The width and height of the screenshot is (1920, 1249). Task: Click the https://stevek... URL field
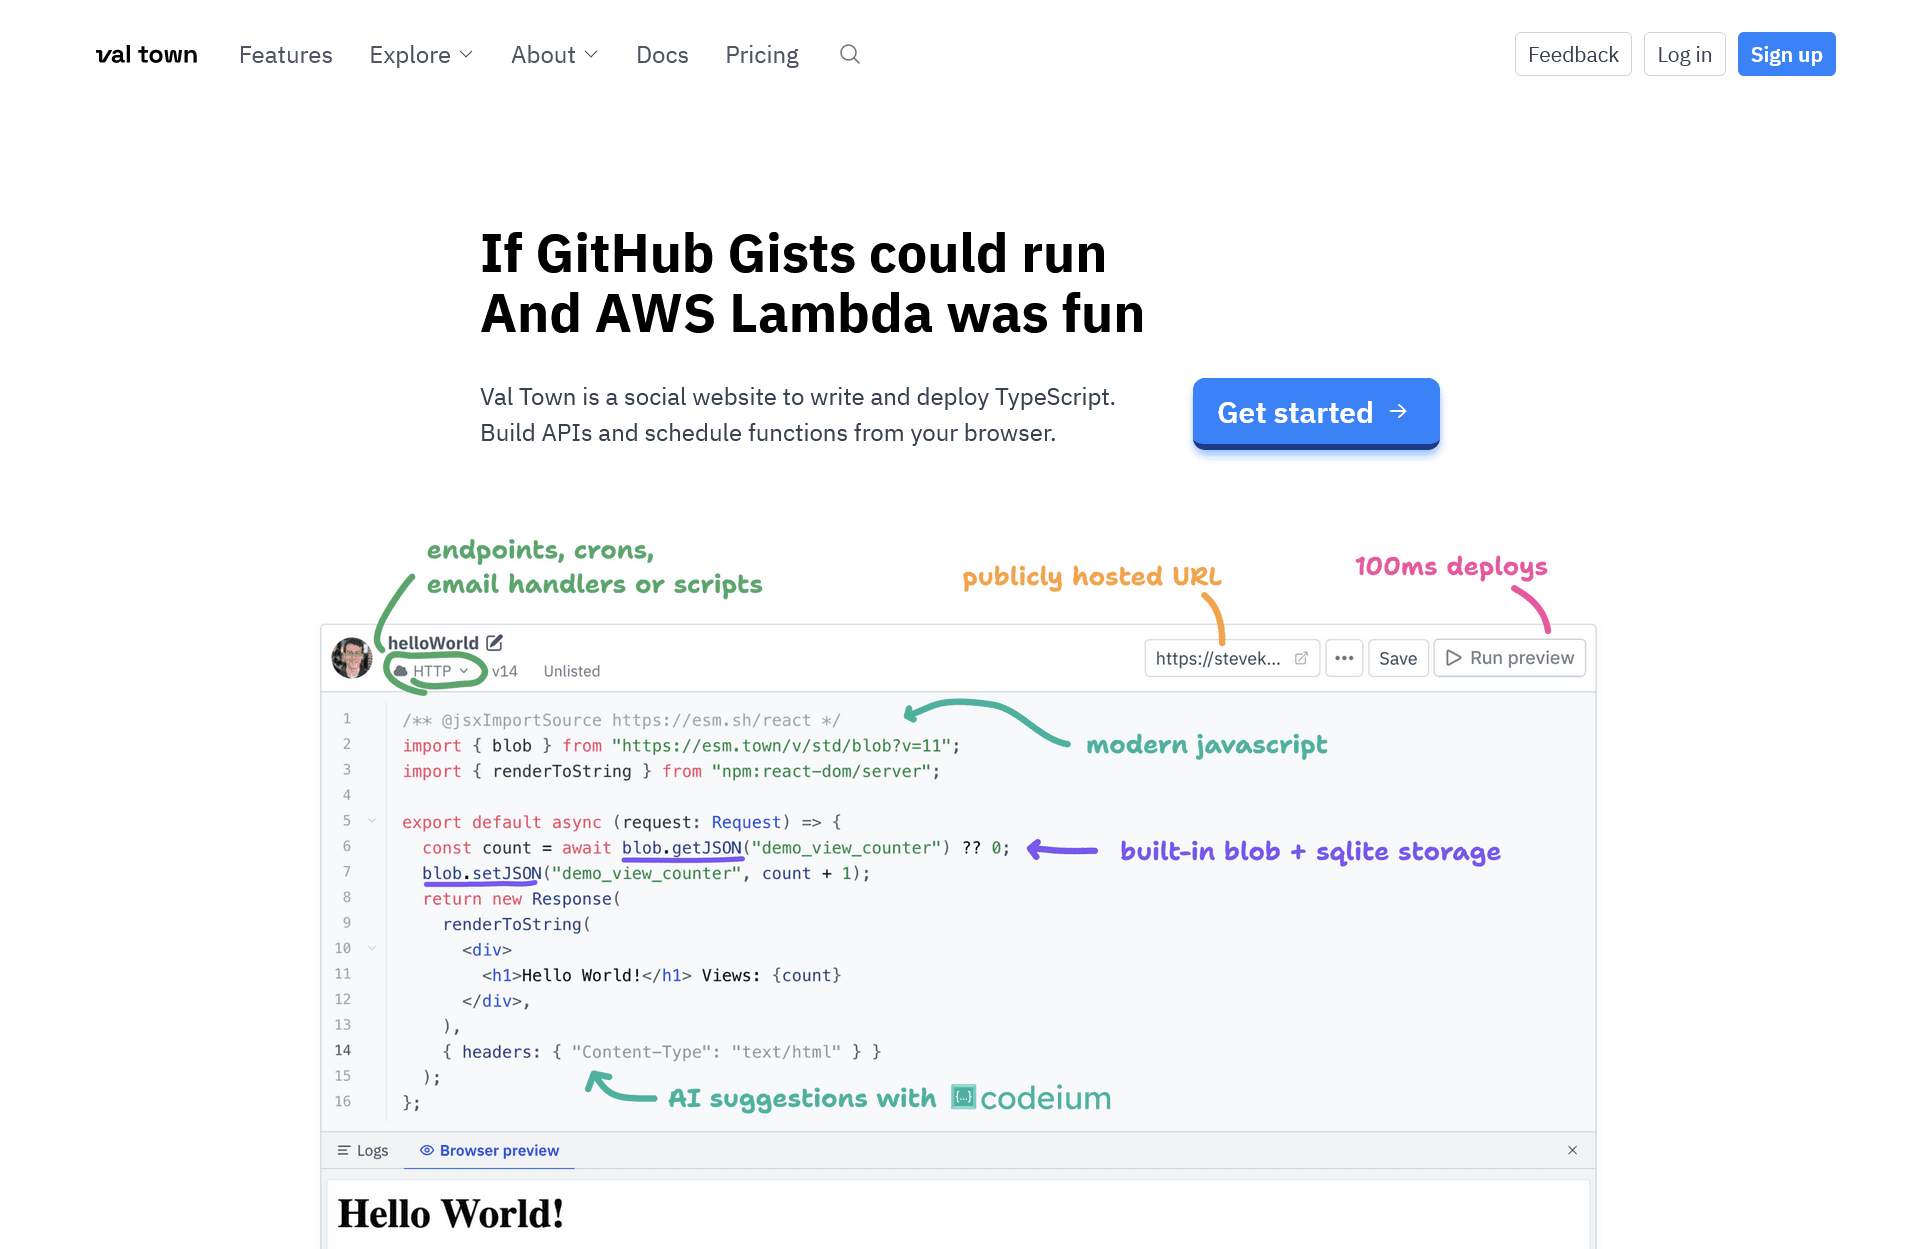[x=1218, y=658]
